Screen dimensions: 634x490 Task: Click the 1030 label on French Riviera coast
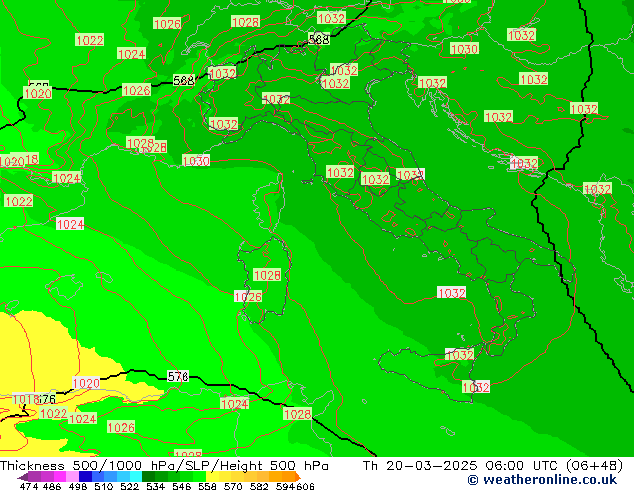196,161
